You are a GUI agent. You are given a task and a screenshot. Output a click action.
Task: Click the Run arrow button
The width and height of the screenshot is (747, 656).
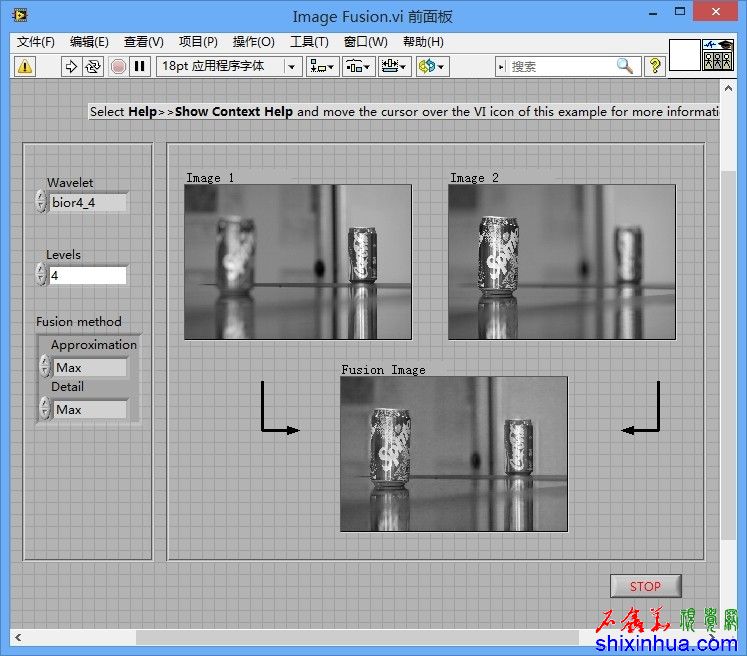click(71, 66)
